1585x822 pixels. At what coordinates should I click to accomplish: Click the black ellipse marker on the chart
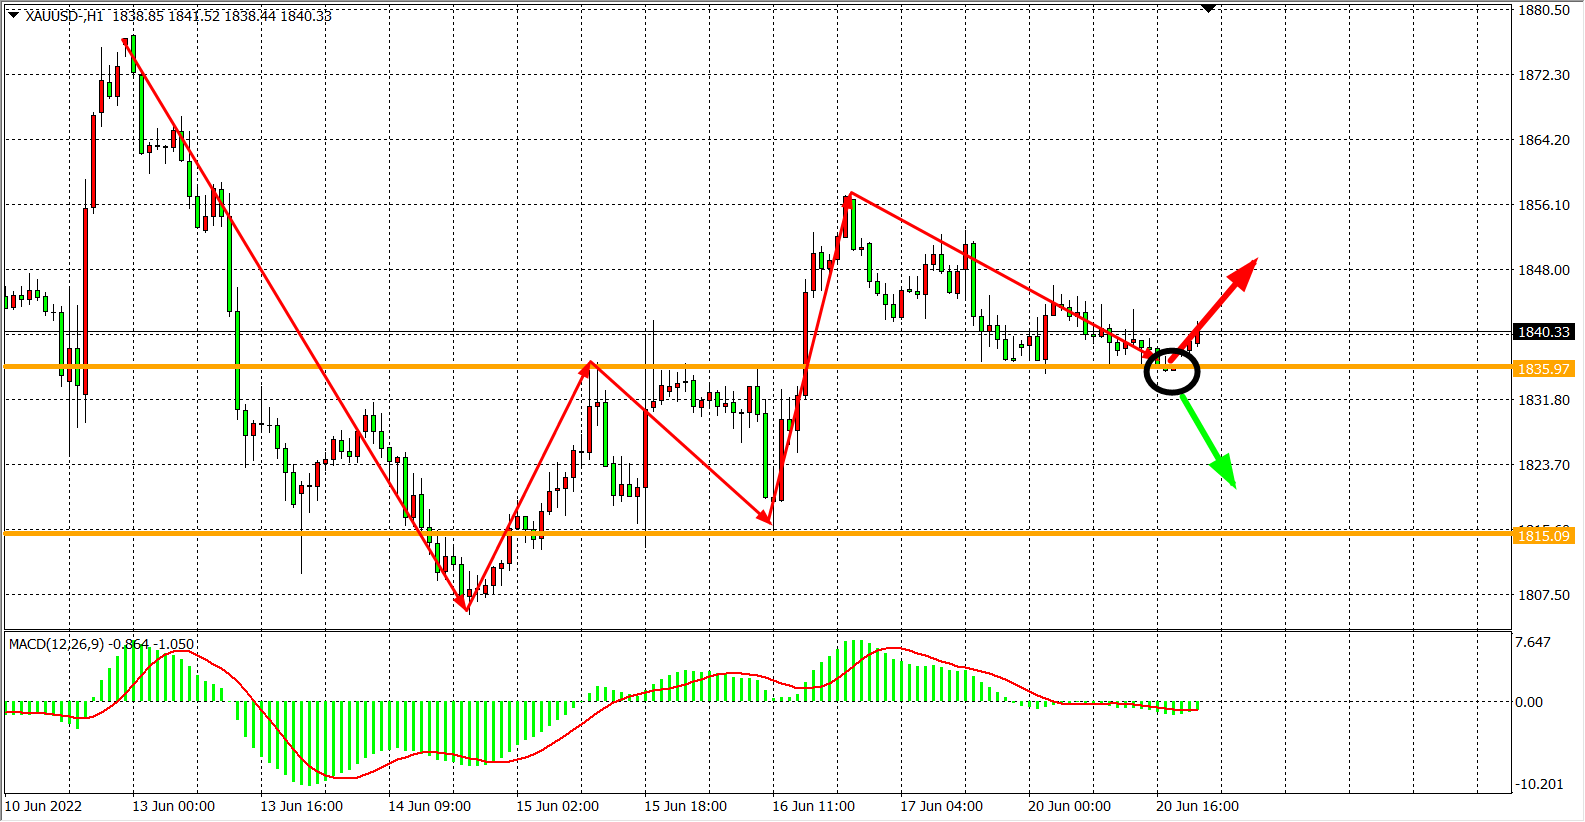point(1171,371)
